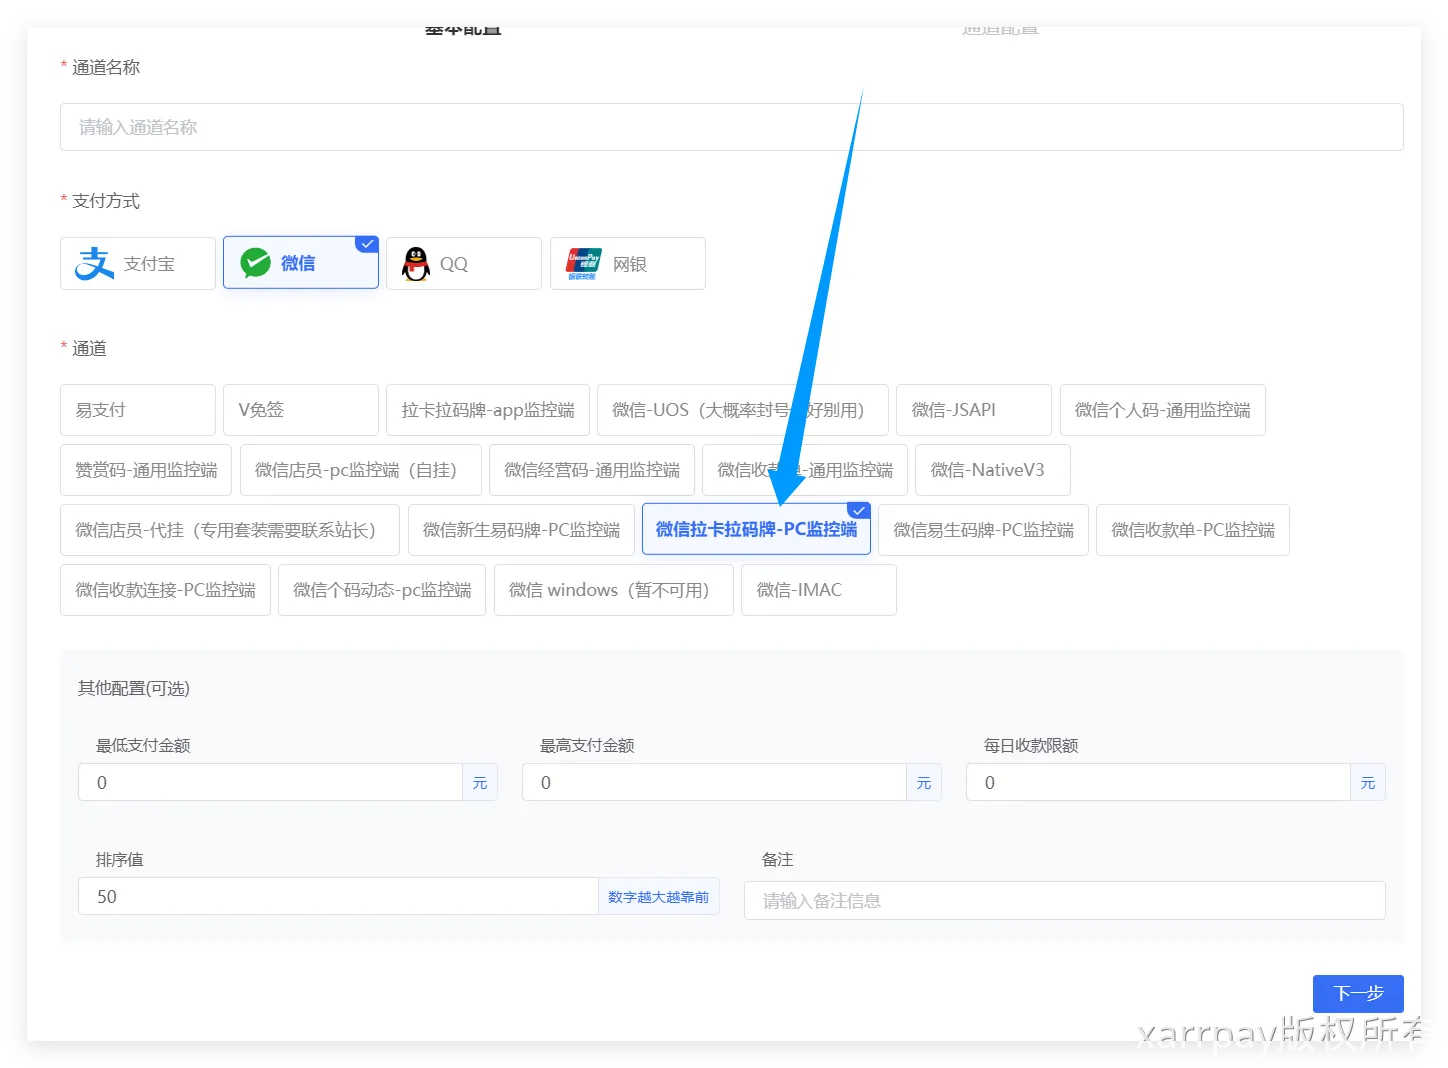Screen dimensions: 1448x1068
Task: Focus the 备注 remarks input field
Action: pyautogui.click(x=1064, y=901)
